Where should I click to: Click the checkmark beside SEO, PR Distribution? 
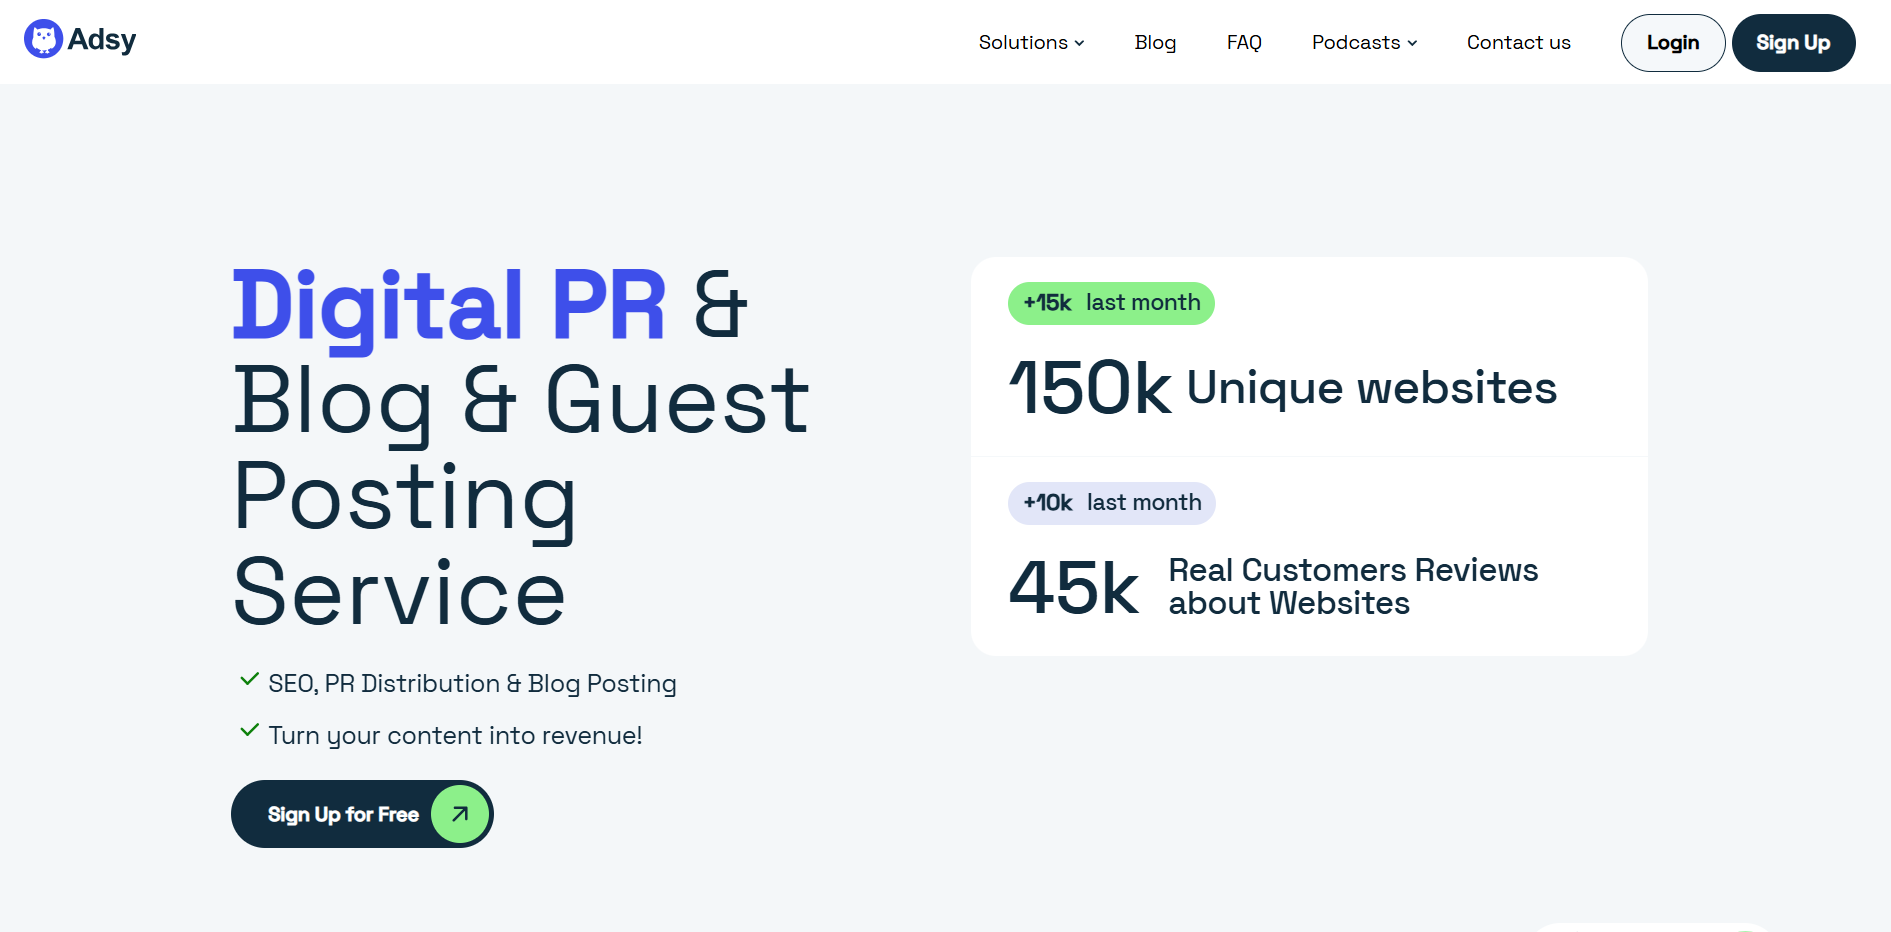point(250,680)
